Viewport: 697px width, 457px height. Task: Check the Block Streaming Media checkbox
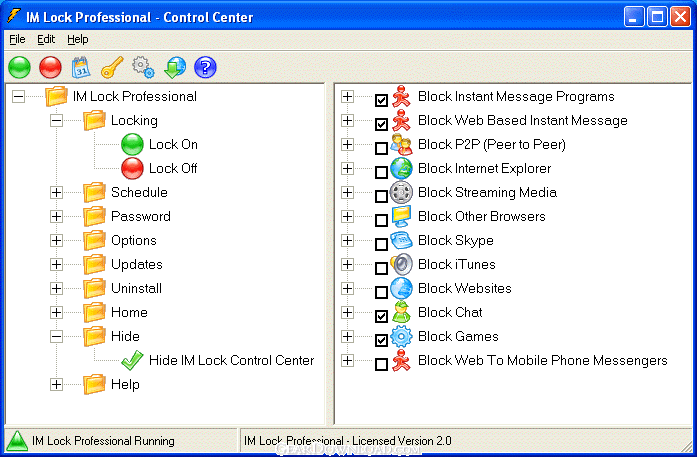(381, 196)
